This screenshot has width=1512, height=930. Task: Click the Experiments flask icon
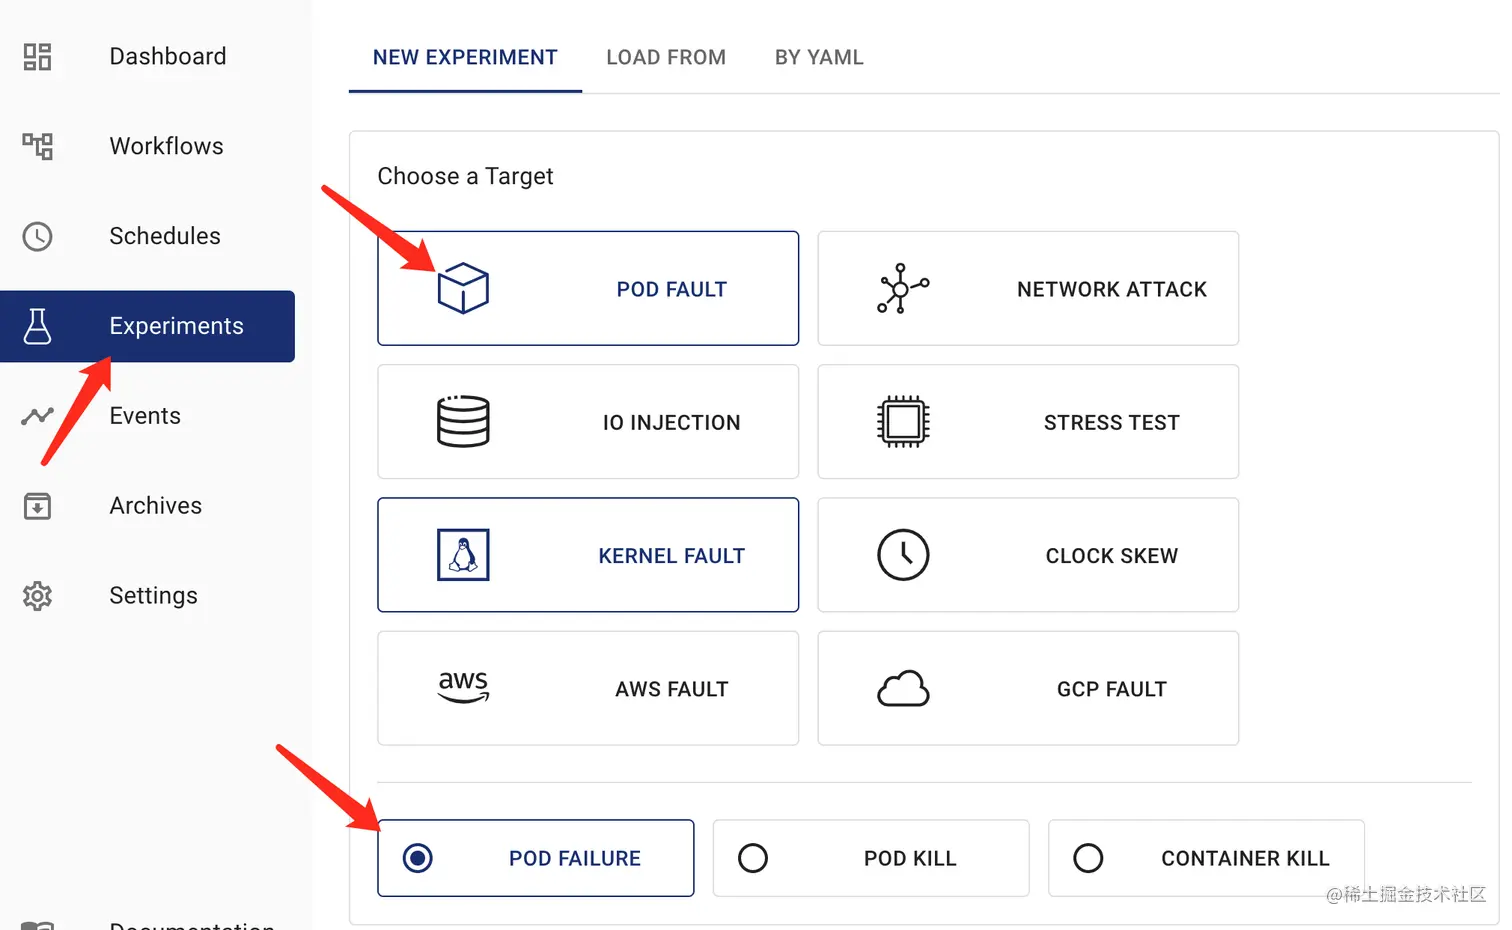tap(37, 326)
